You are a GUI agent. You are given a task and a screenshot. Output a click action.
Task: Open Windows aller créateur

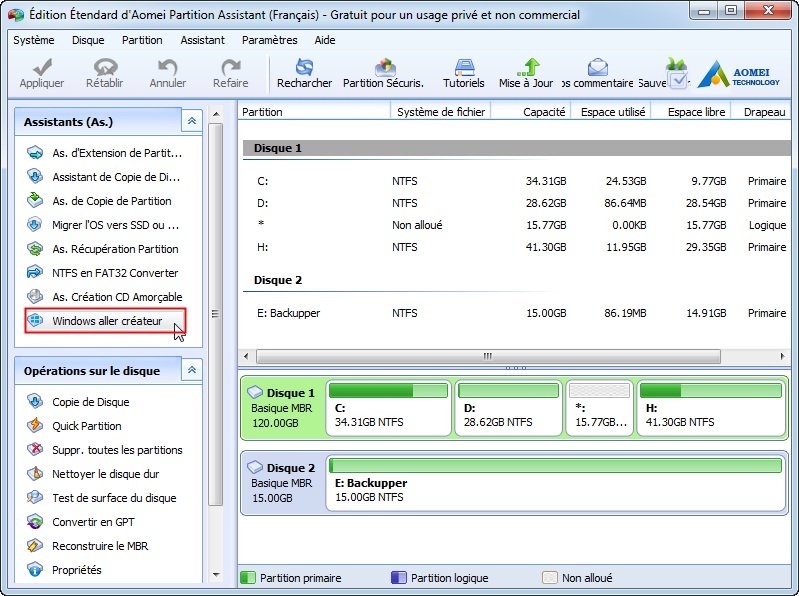tap(105, 321)
